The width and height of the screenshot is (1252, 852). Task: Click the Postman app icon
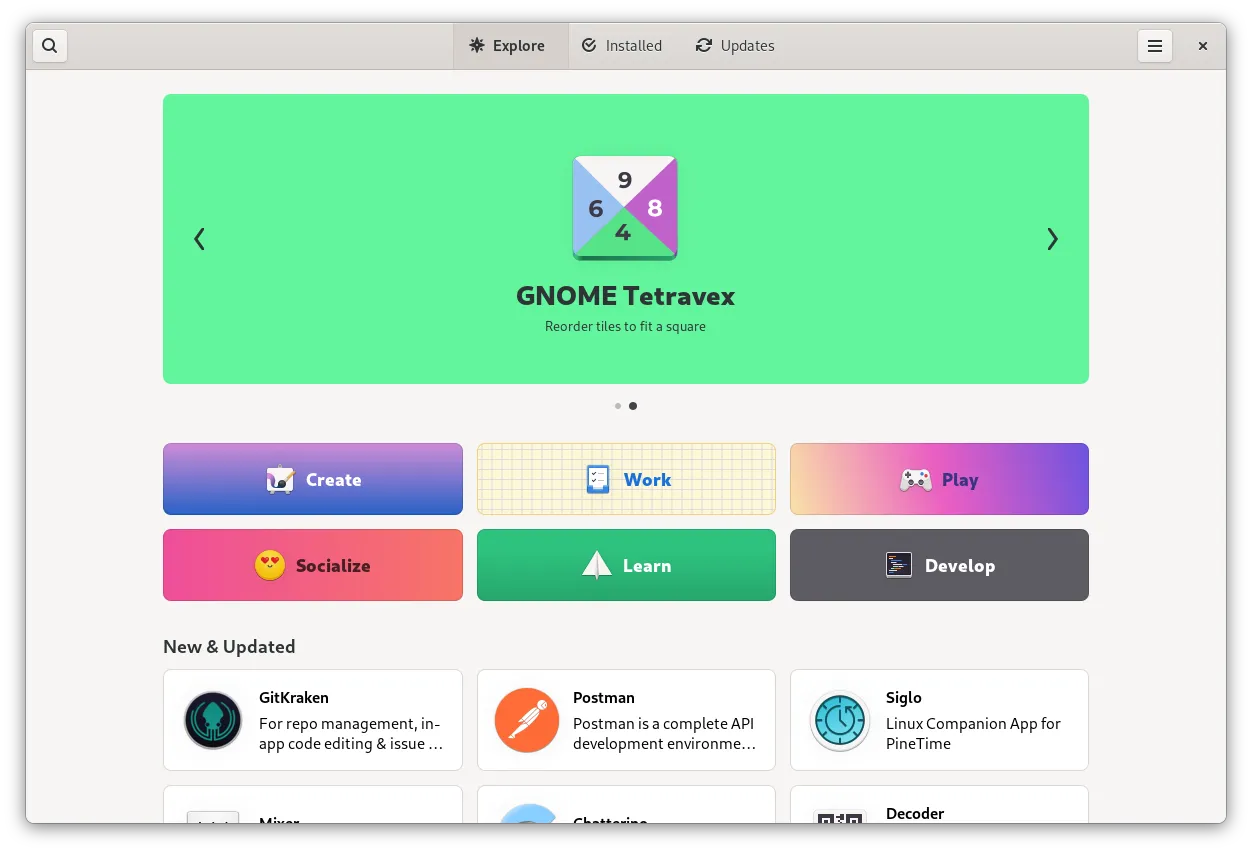(526, 720)
